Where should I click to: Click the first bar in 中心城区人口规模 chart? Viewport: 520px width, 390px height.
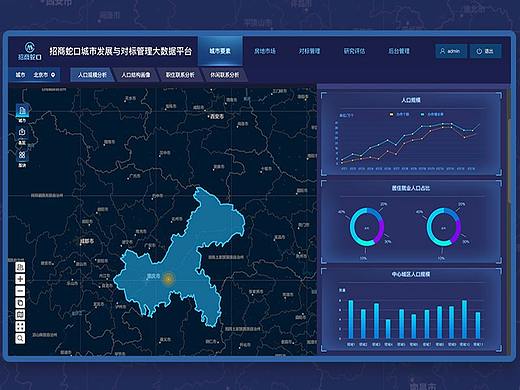[351, 319]
